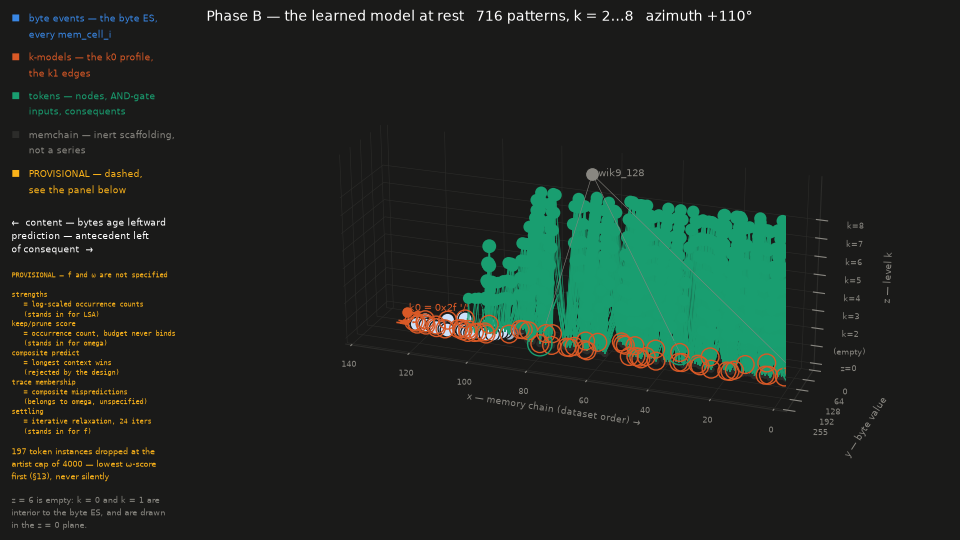Click the orange k-models legend swatch
The image size is (960, 540).
(x=16, y=57)
